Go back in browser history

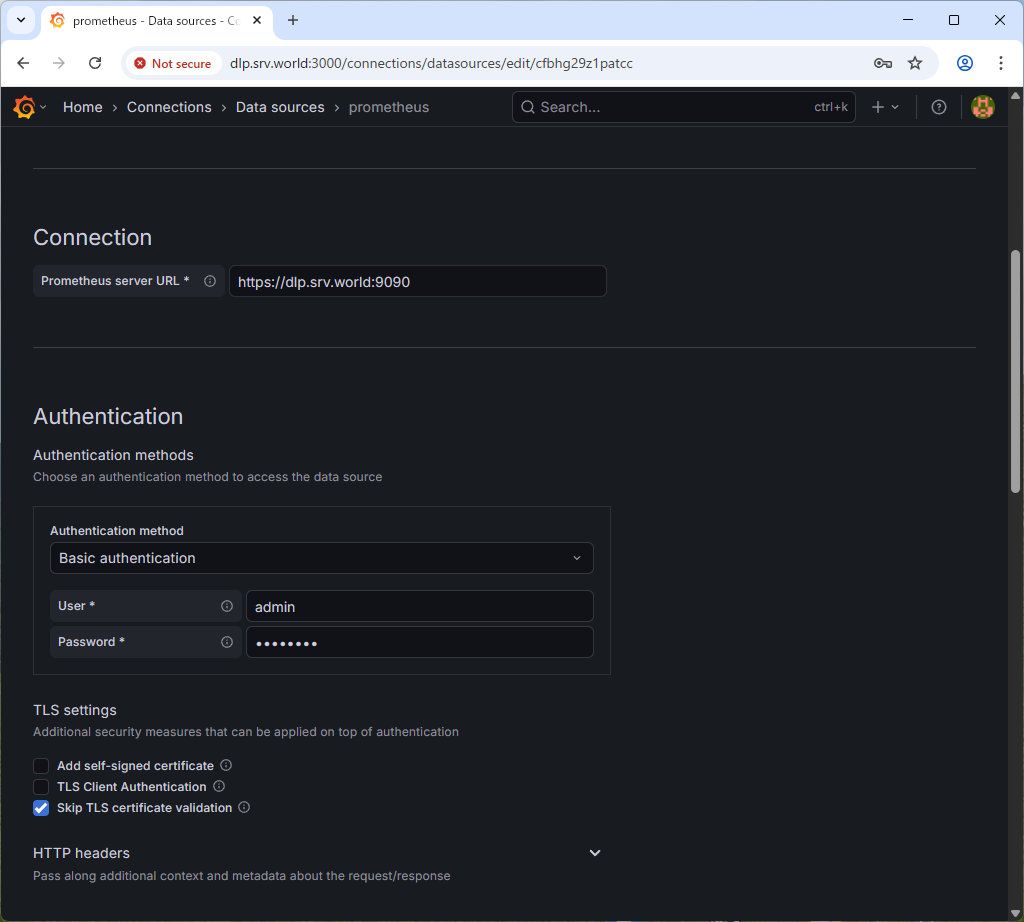(24, 63)
